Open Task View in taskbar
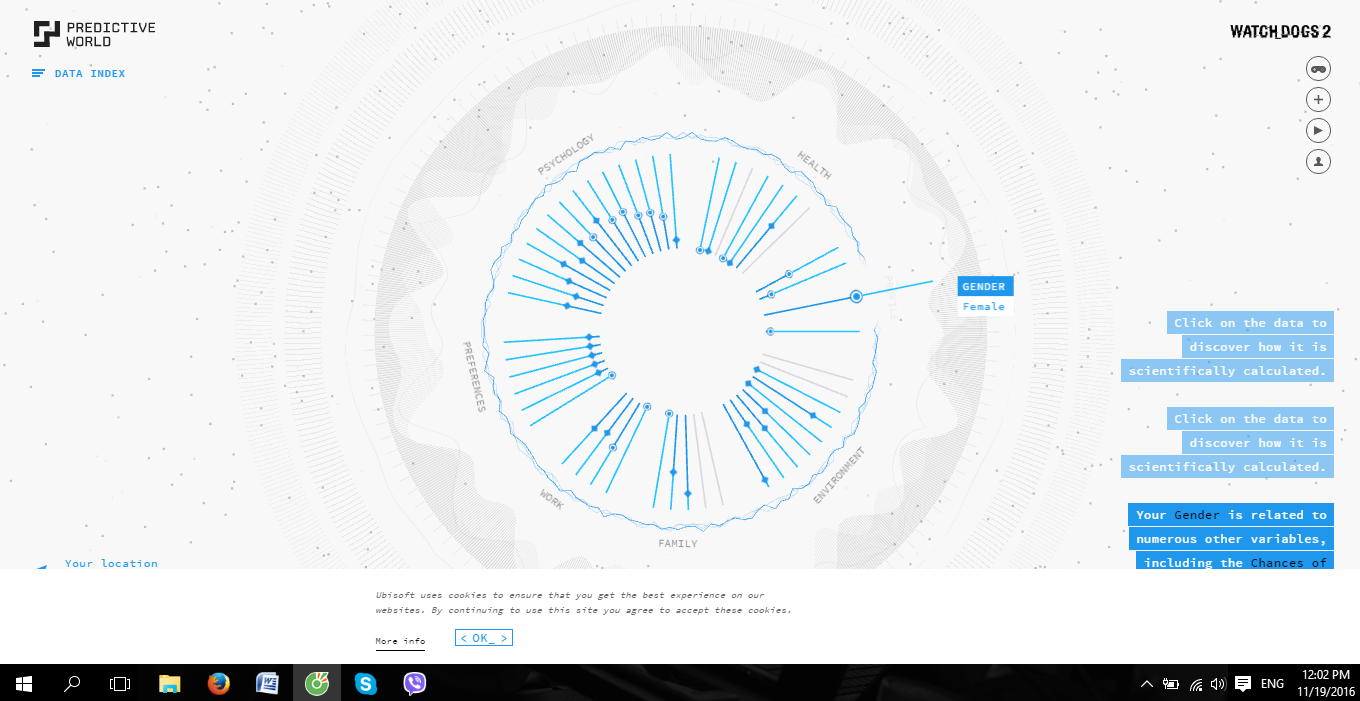1360x701 pixels. (120, 684)
